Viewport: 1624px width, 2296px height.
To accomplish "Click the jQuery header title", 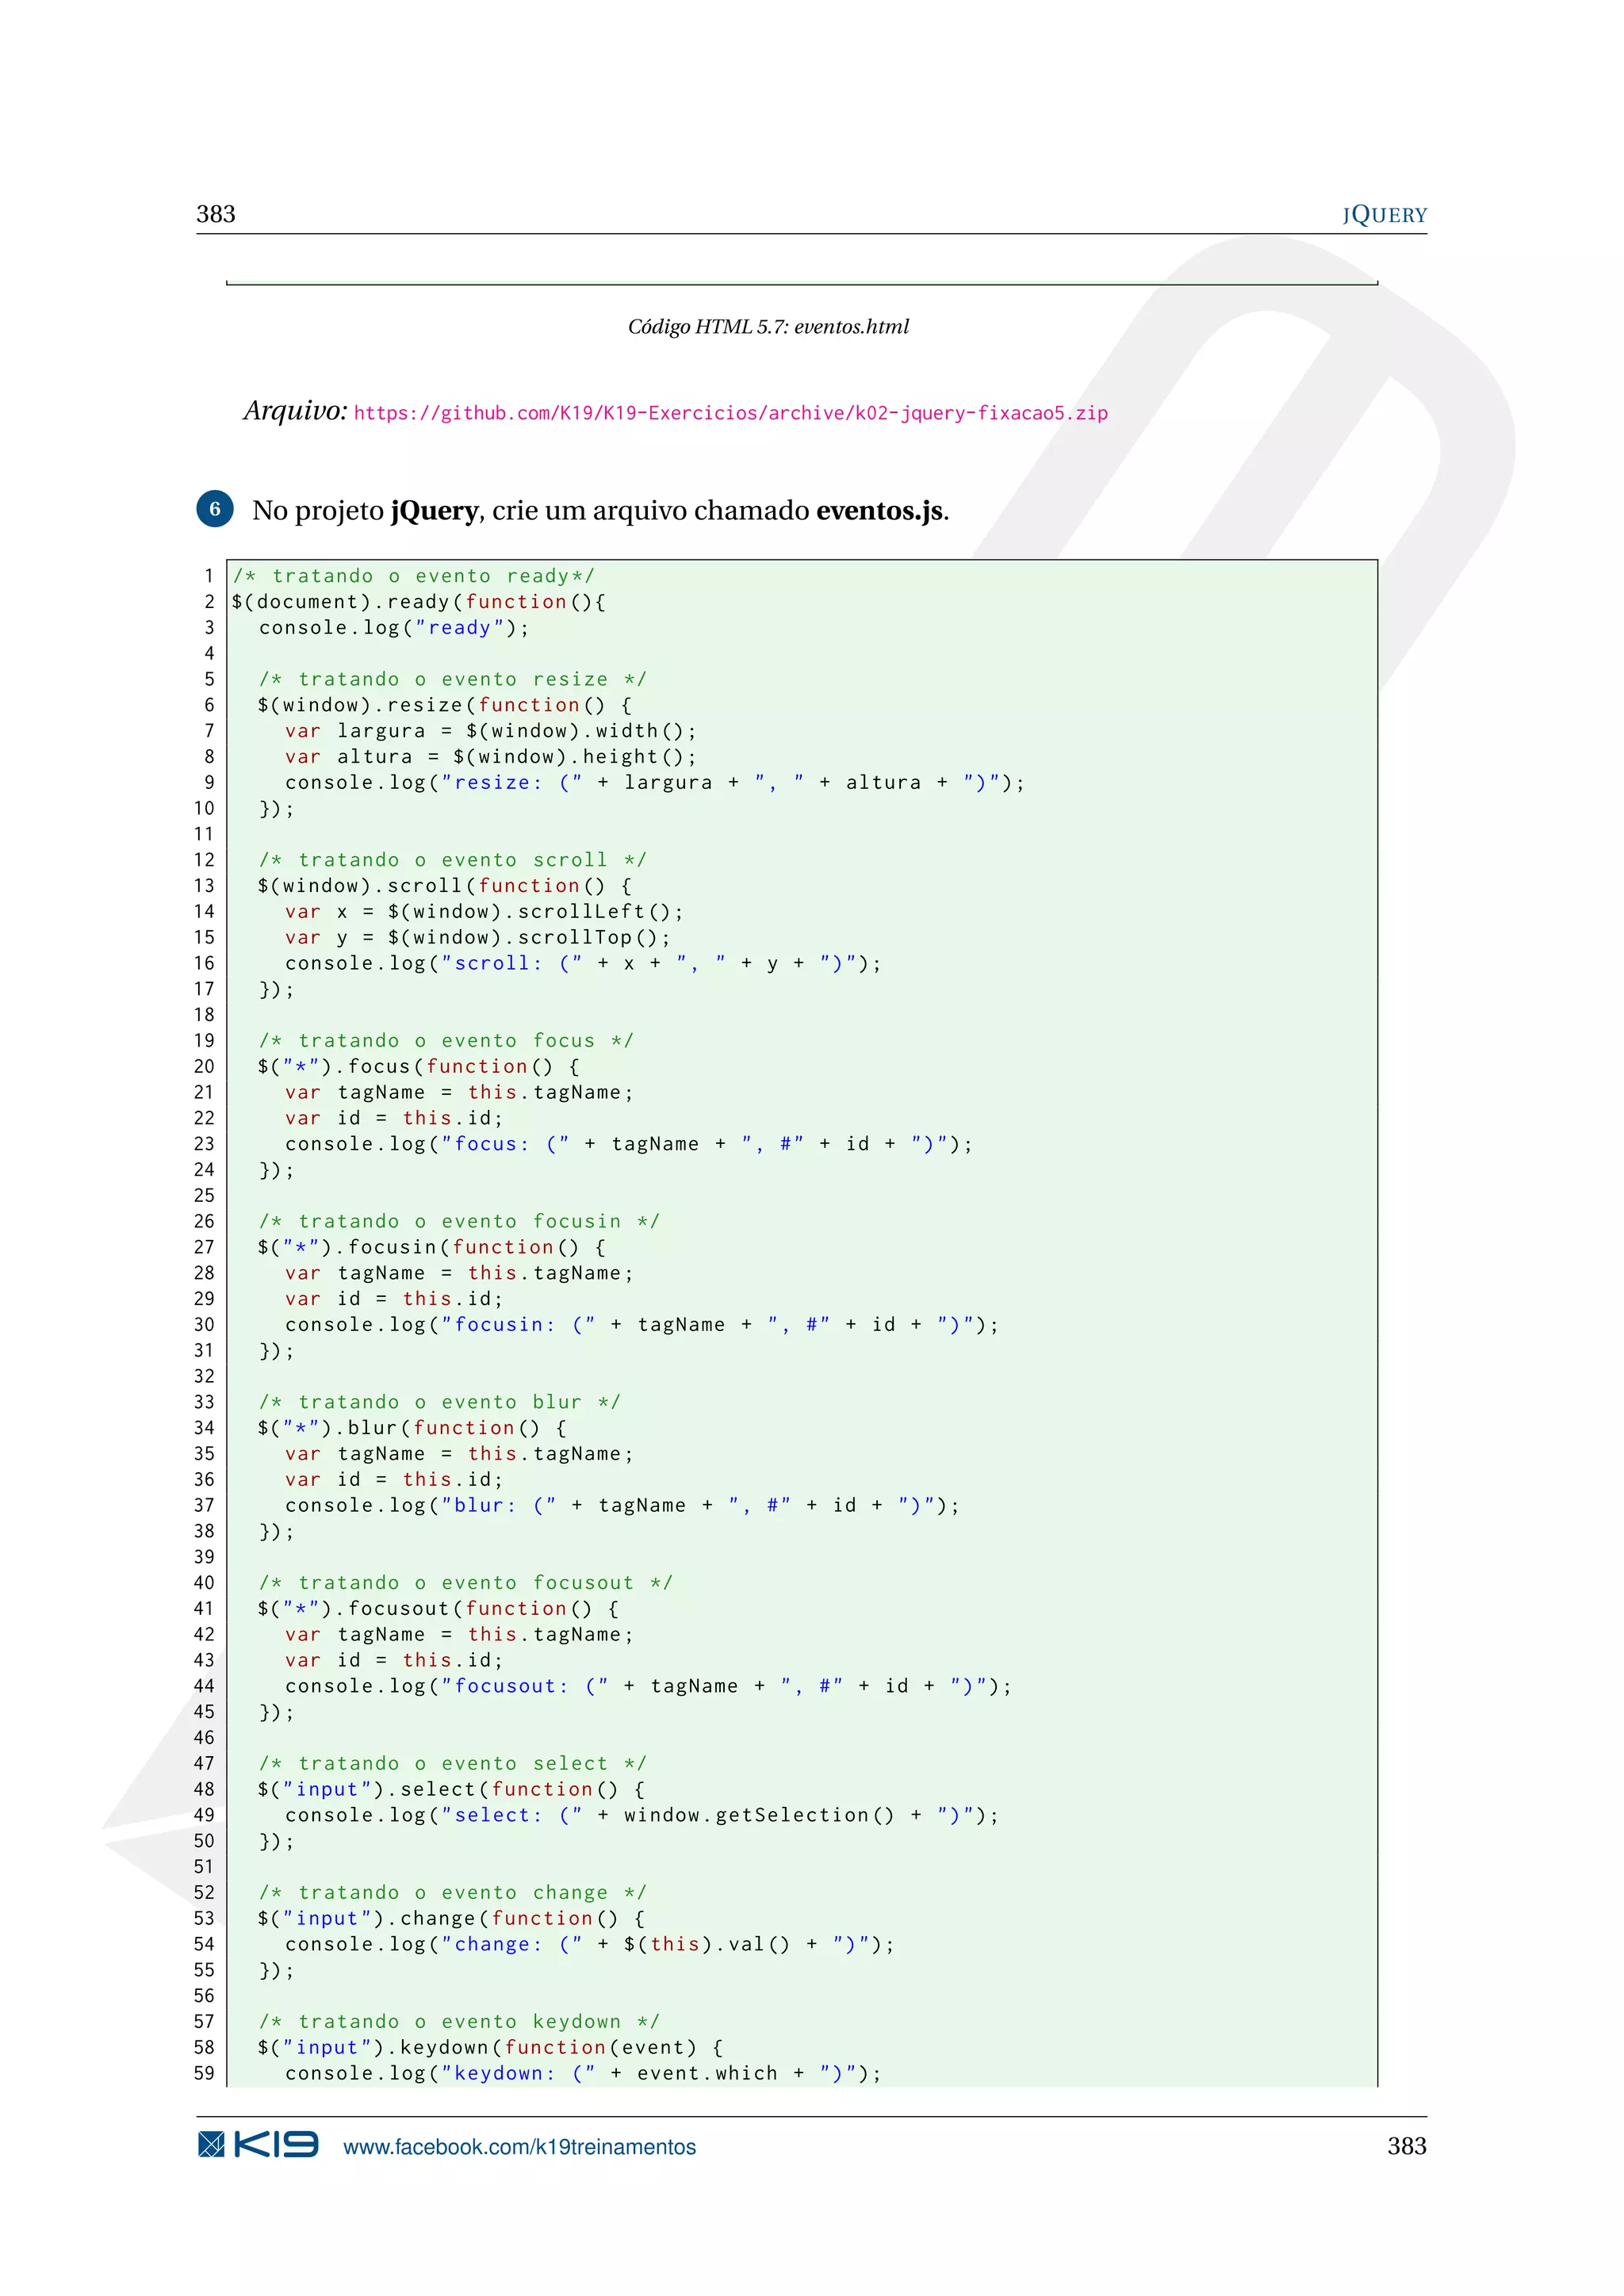I will coord(1384,215).
